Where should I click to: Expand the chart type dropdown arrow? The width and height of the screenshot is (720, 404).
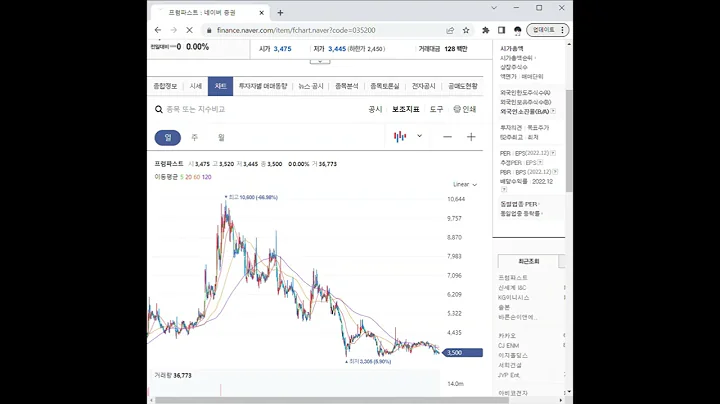[419, 136]
